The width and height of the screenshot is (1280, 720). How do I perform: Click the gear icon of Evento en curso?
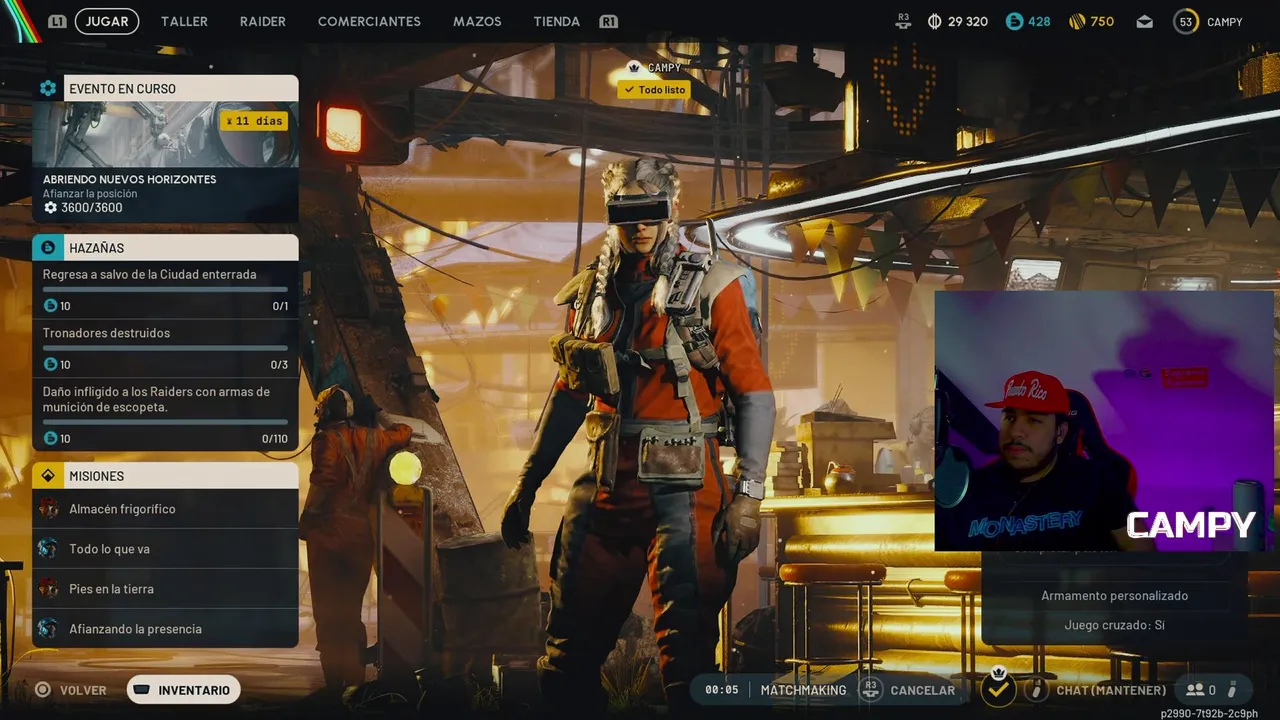[x=48, y=88]
